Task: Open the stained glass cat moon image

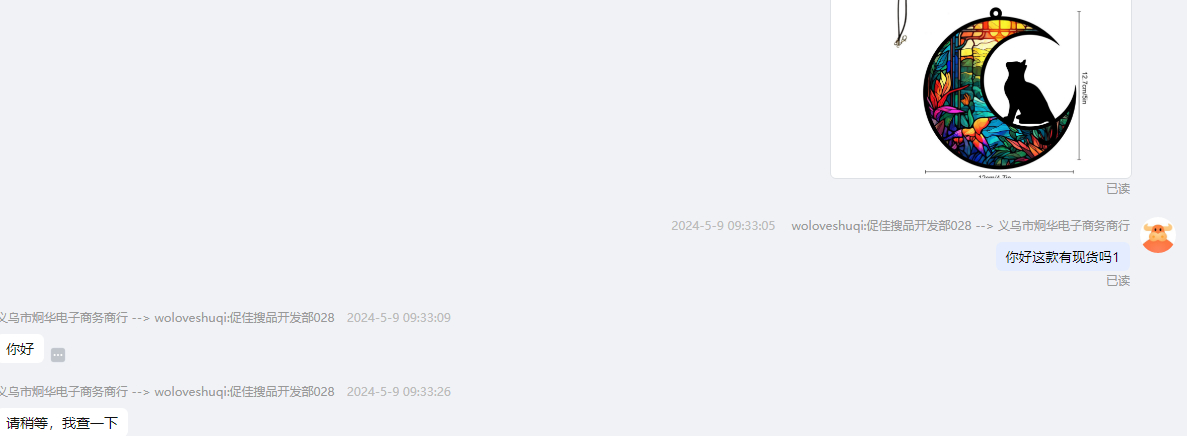Action: [980, 88]
